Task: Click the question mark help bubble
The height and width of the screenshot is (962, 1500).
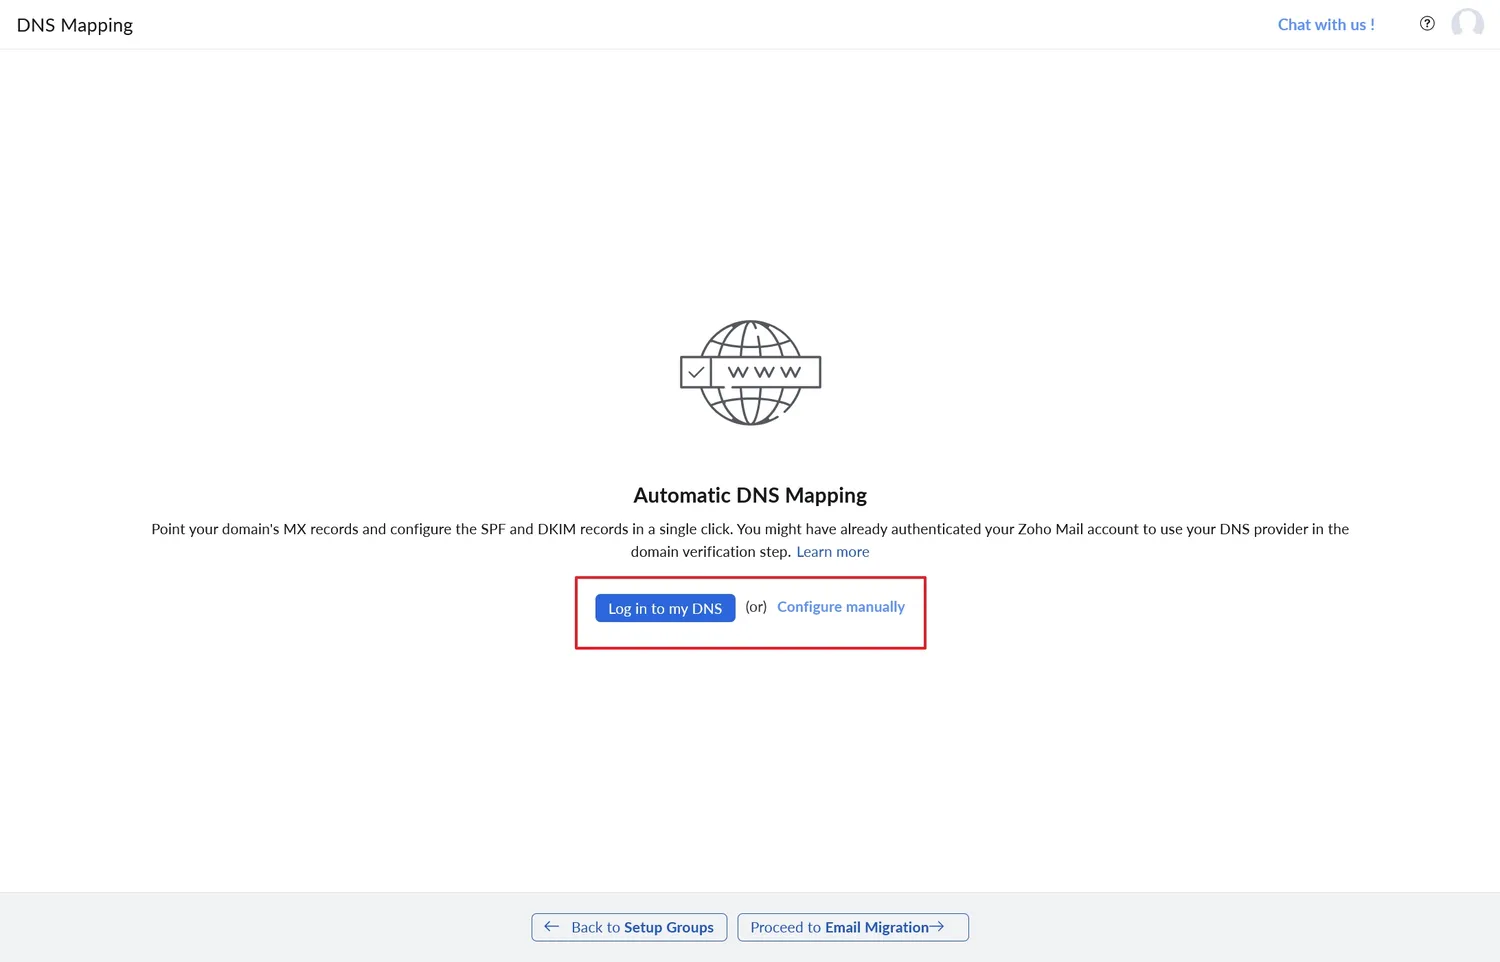Action: [x=1427, y=22]
